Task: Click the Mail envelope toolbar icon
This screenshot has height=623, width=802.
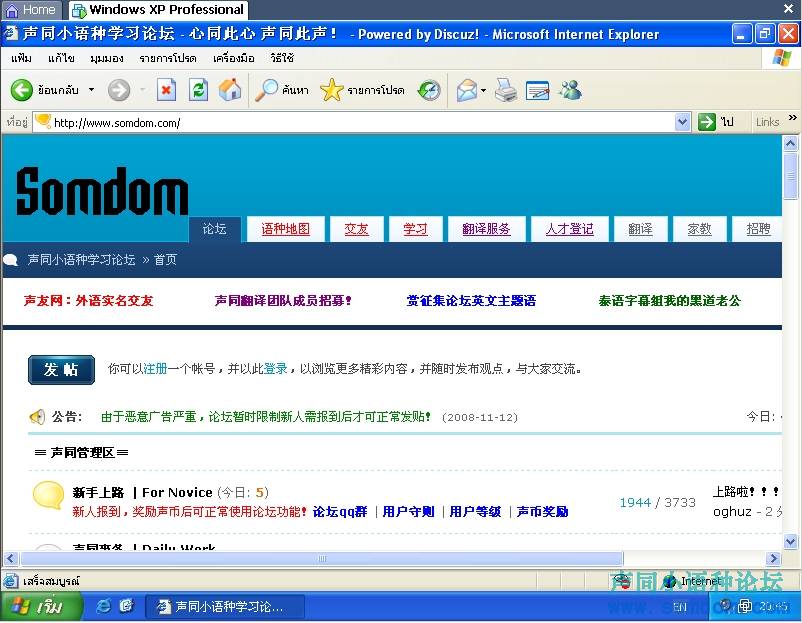Action: [x=467, y=91]
